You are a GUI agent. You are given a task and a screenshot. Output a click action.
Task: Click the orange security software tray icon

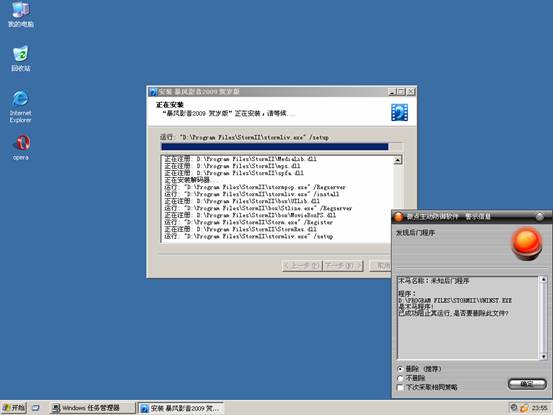pos(524,408)
